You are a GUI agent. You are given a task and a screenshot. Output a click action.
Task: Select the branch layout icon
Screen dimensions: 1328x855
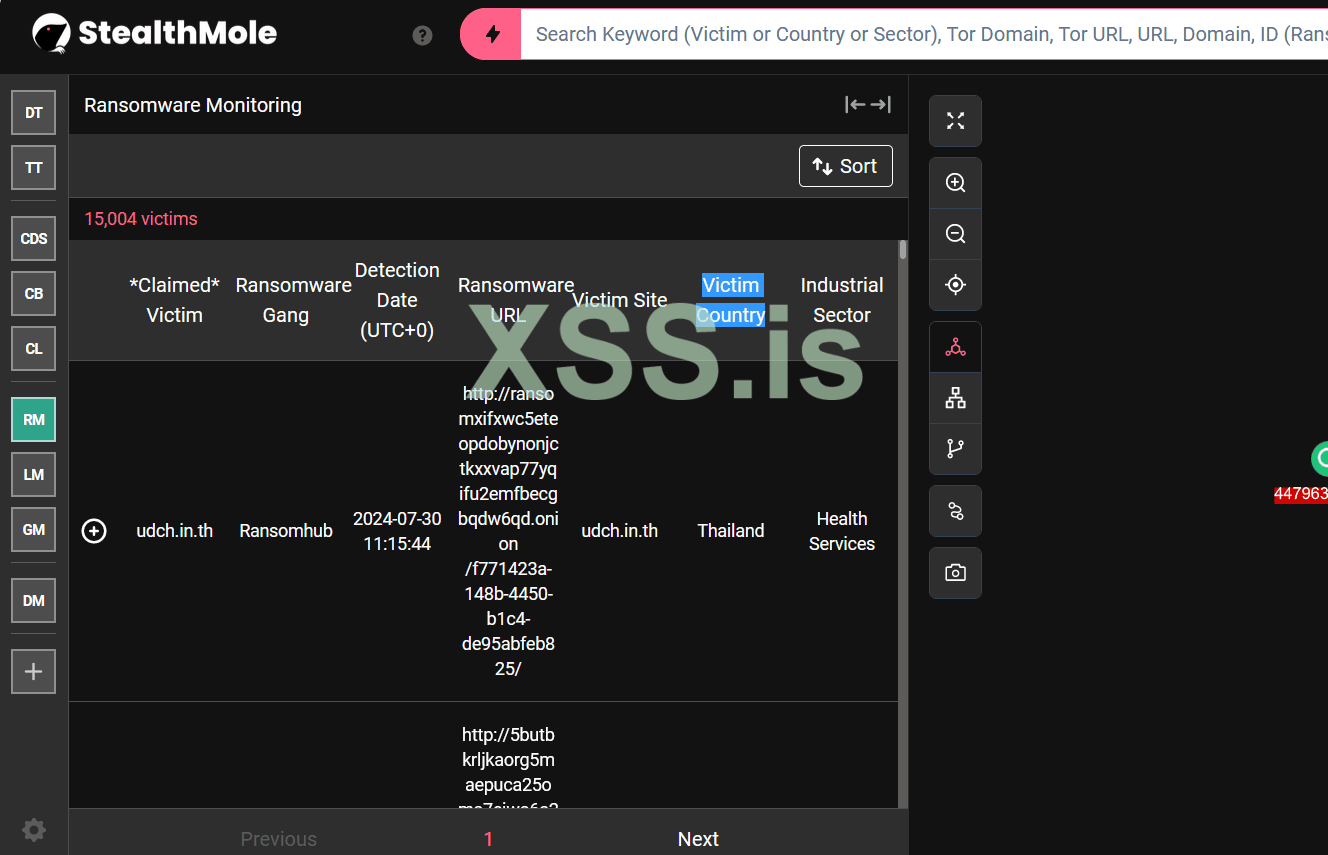pyautogui.click(x=955, y=449)
